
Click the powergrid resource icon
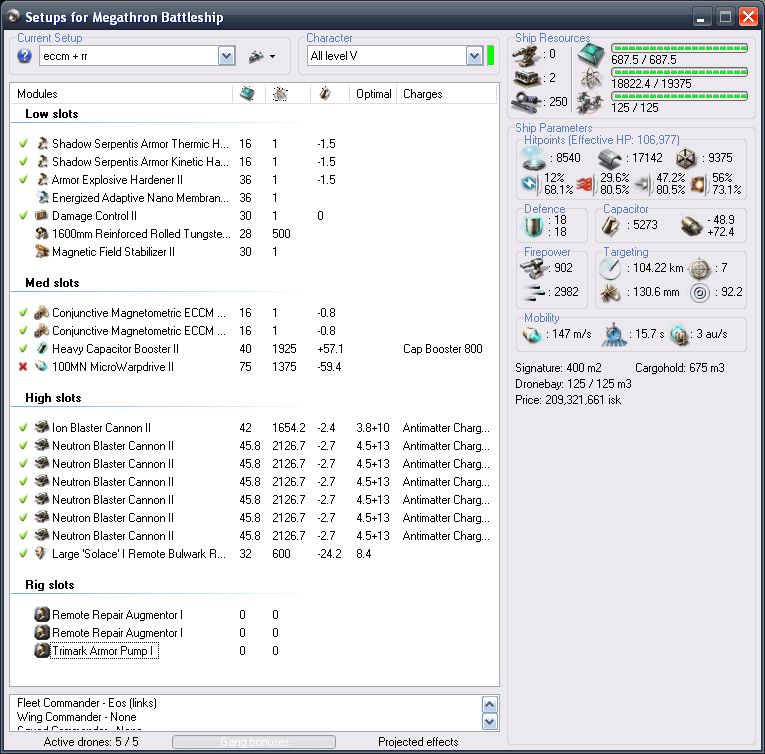coord(590,79)
